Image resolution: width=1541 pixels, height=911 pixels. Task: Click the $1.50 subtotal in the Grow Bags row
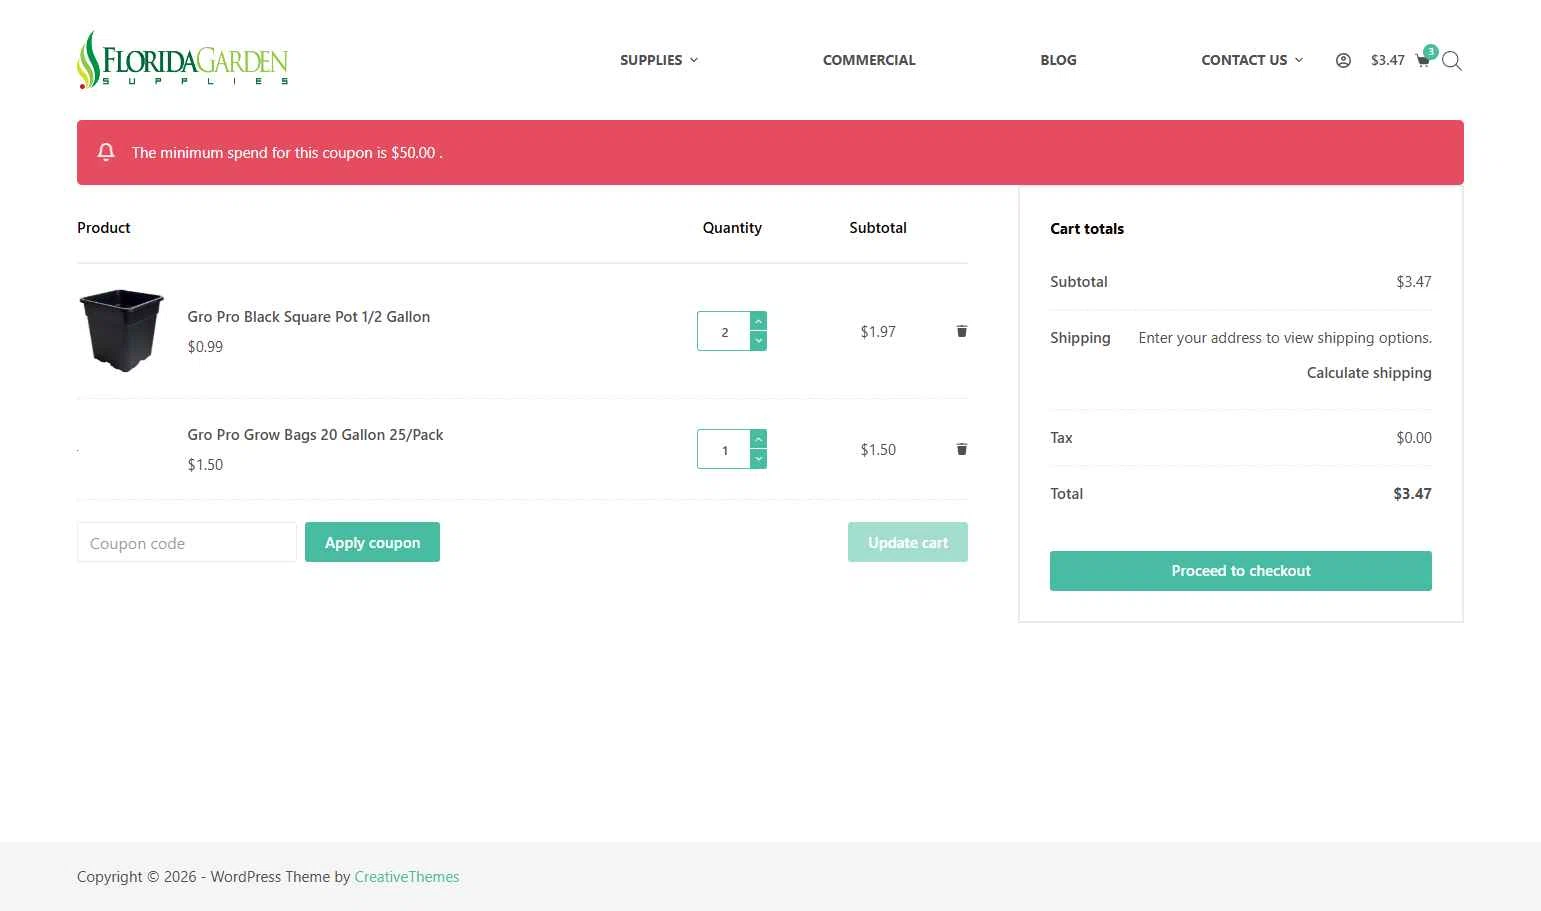[878, 450]
